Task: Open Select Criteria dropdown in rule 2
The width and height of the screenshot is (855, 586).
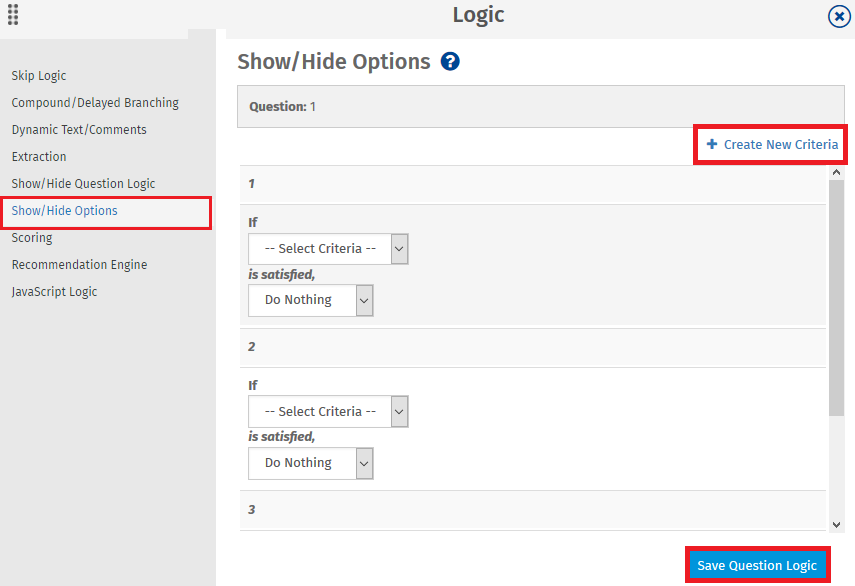Action: point(328,412)
